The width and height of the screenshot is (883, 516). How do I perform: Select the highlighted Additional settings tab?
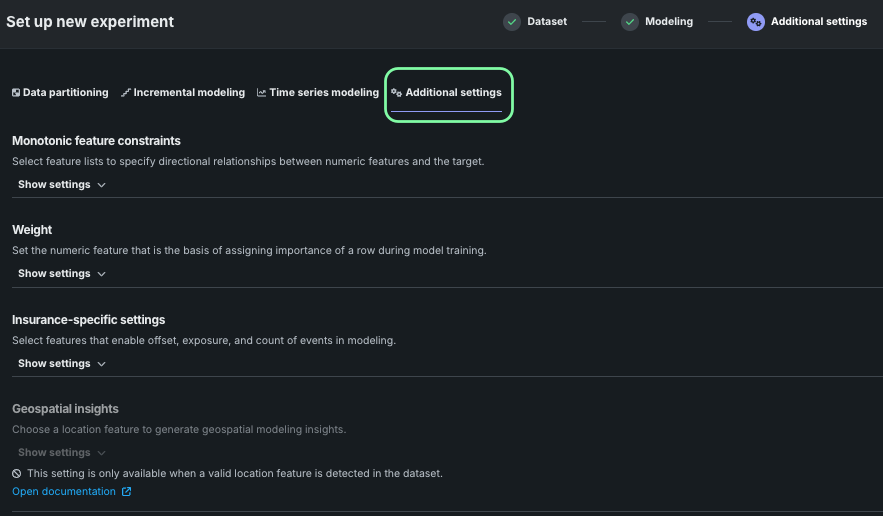(x=453, y=93)
